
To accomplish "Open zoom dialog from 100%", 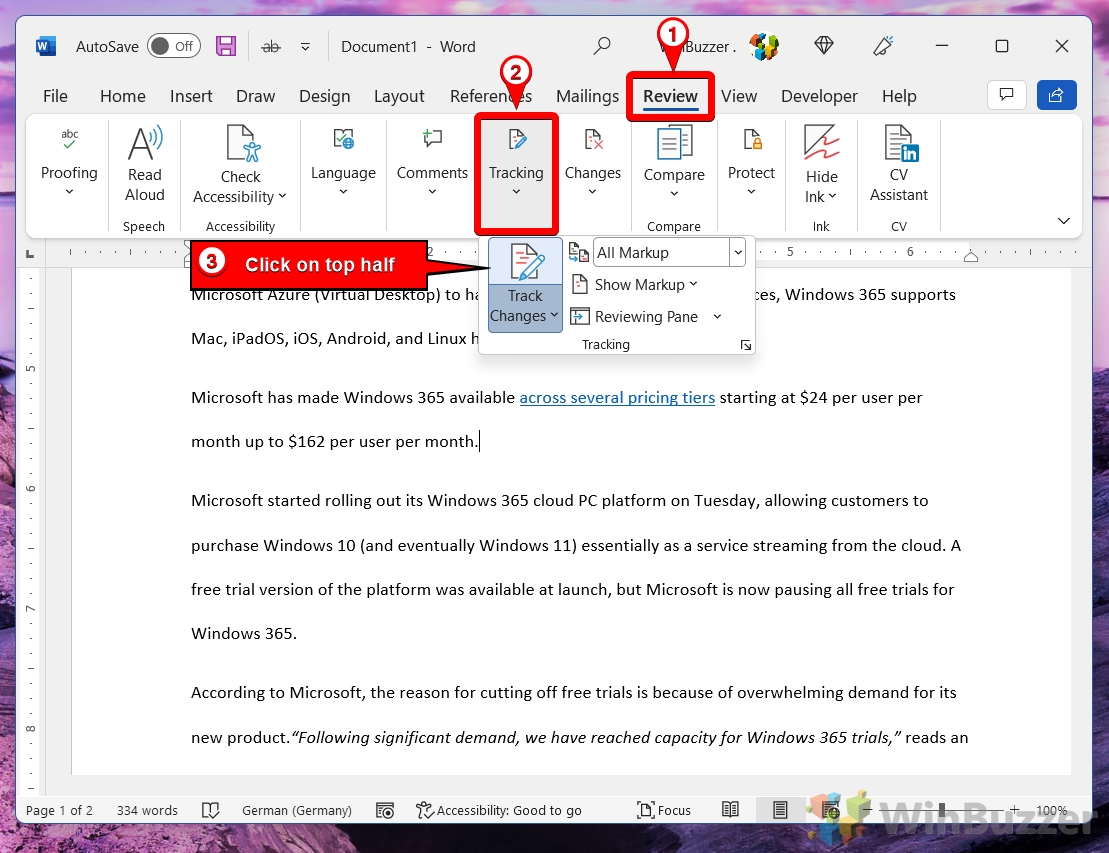I will click(1052, 811).
